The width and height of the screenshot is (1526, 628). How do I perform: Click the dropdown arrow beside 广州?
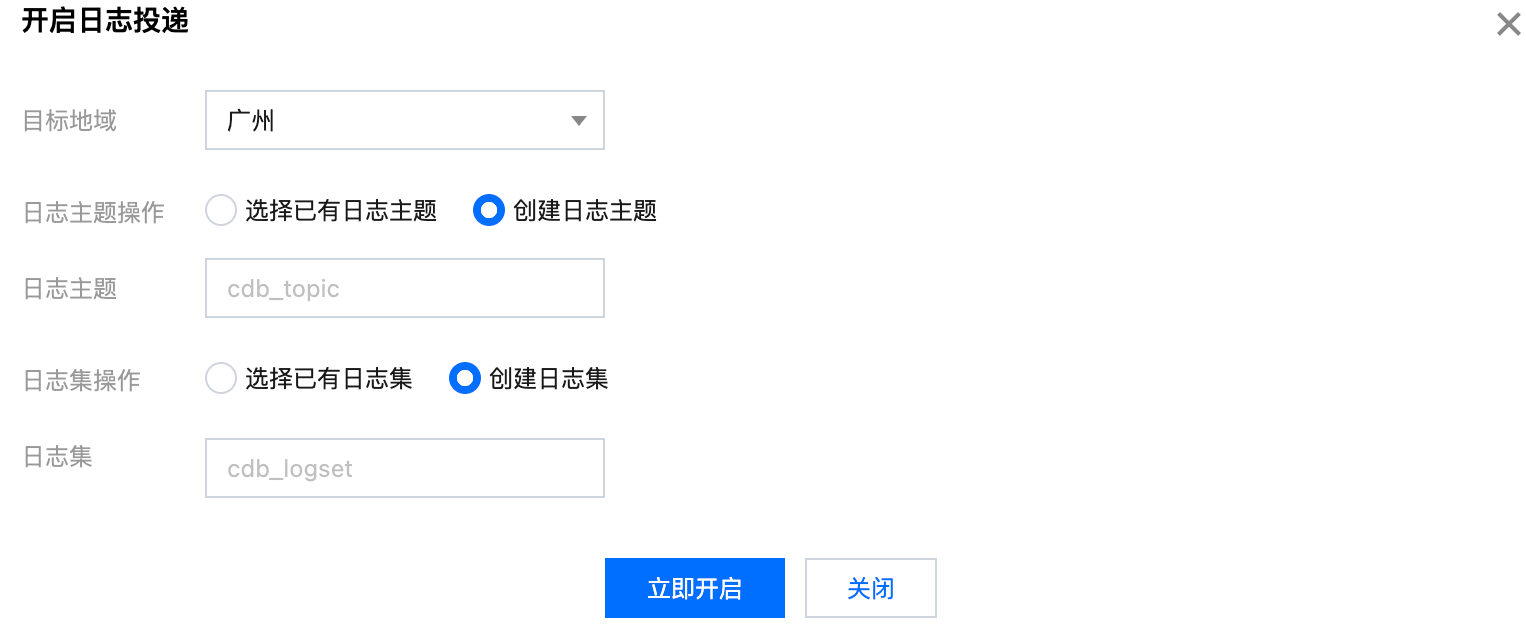(x=578, y=121)
